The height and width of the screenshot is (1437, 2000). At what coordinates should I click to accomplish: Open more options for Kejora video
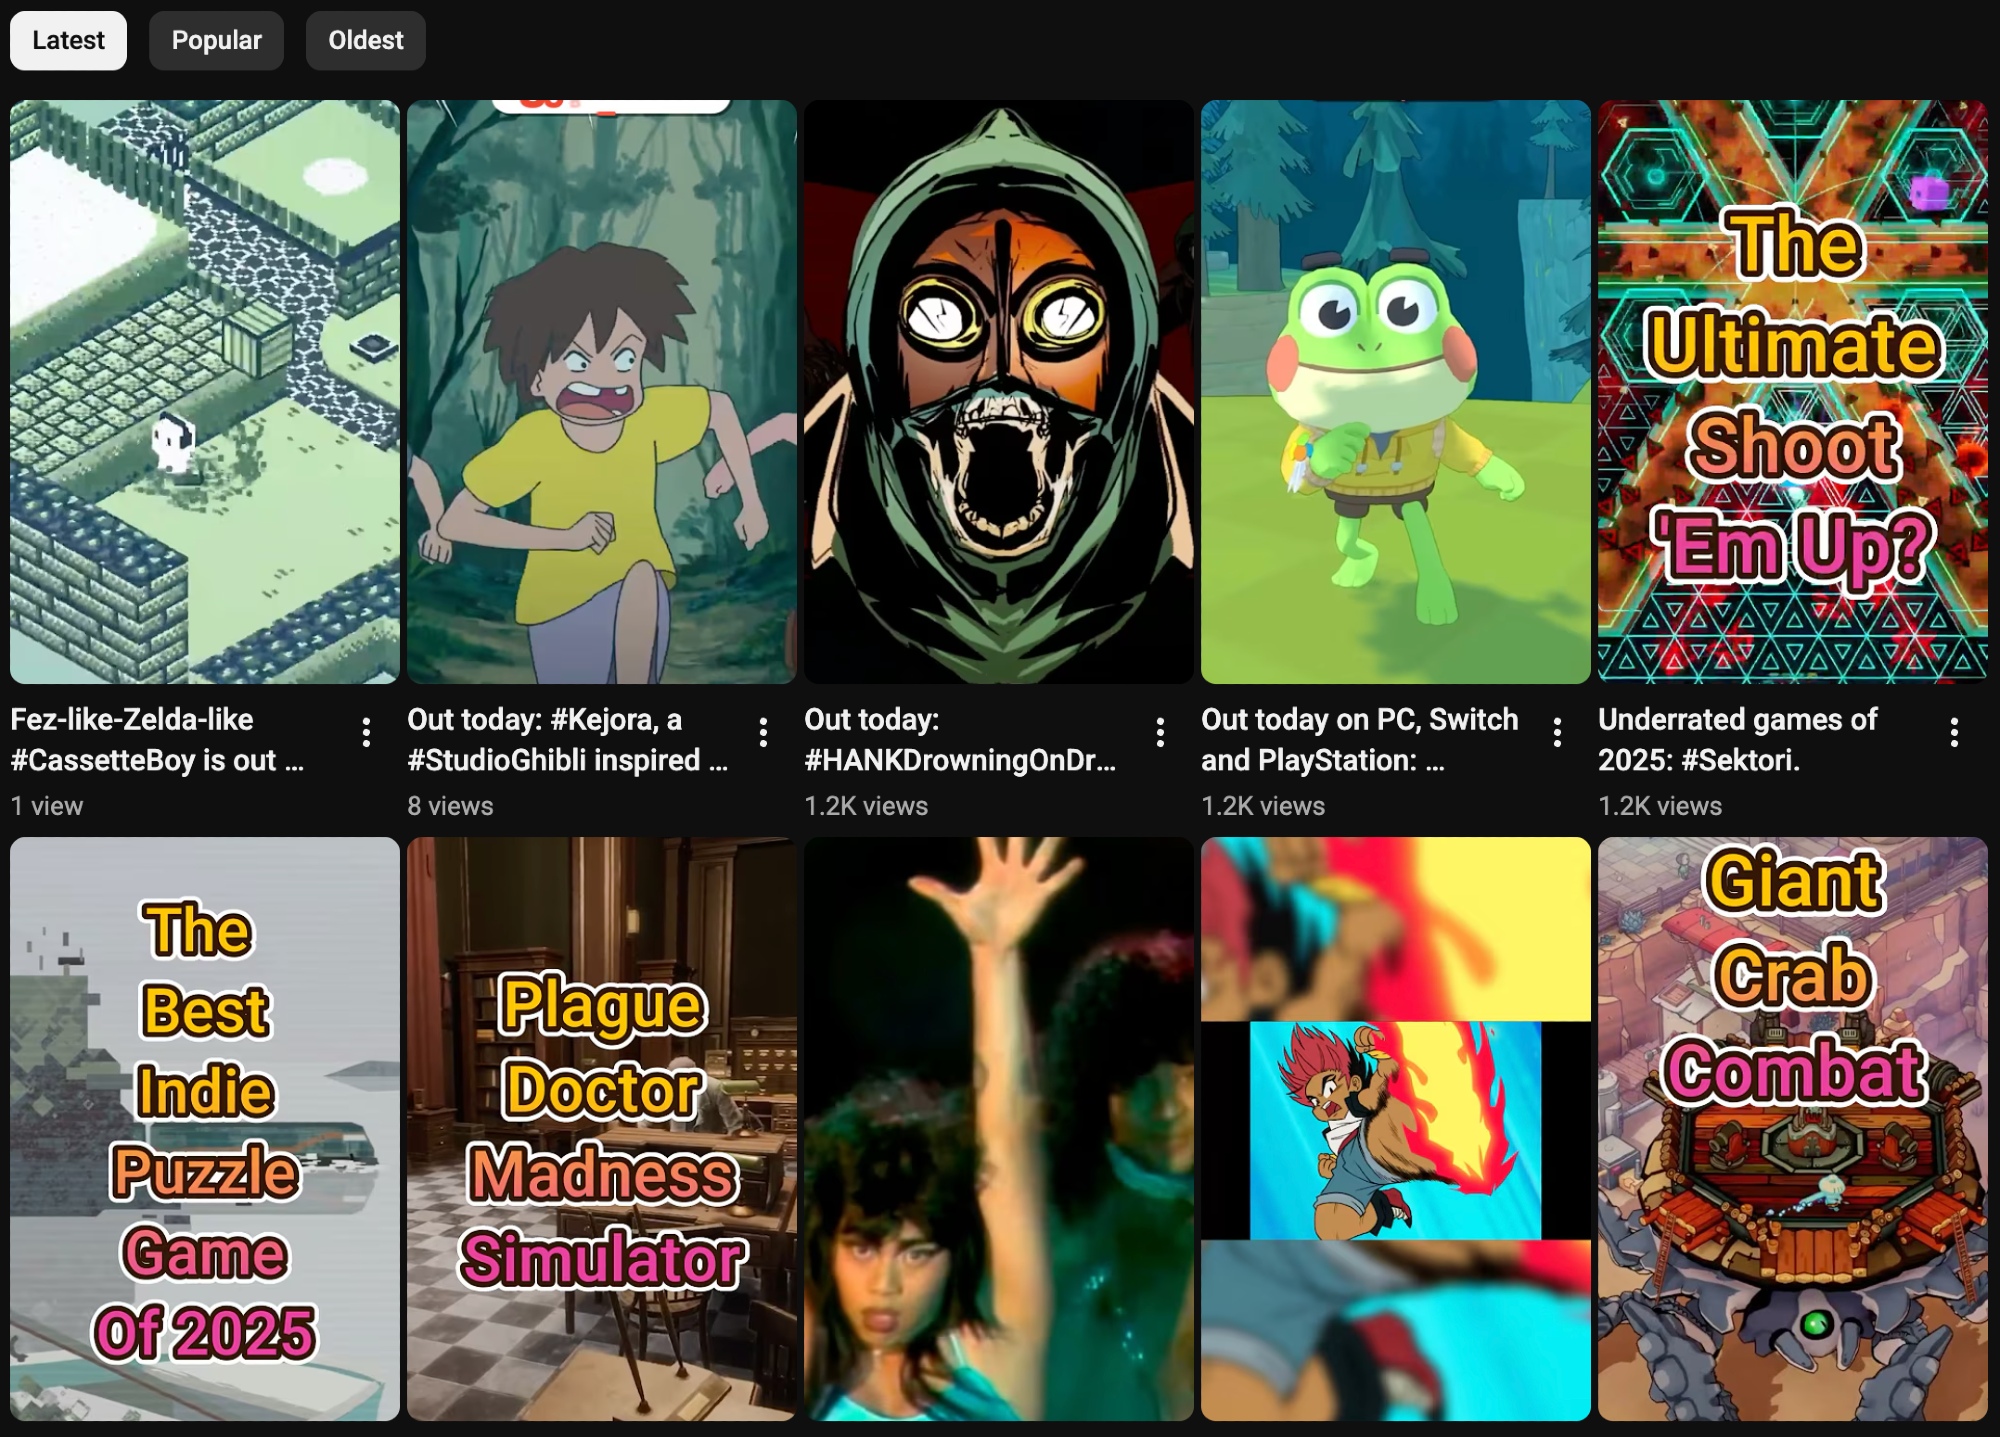[763, 733]
